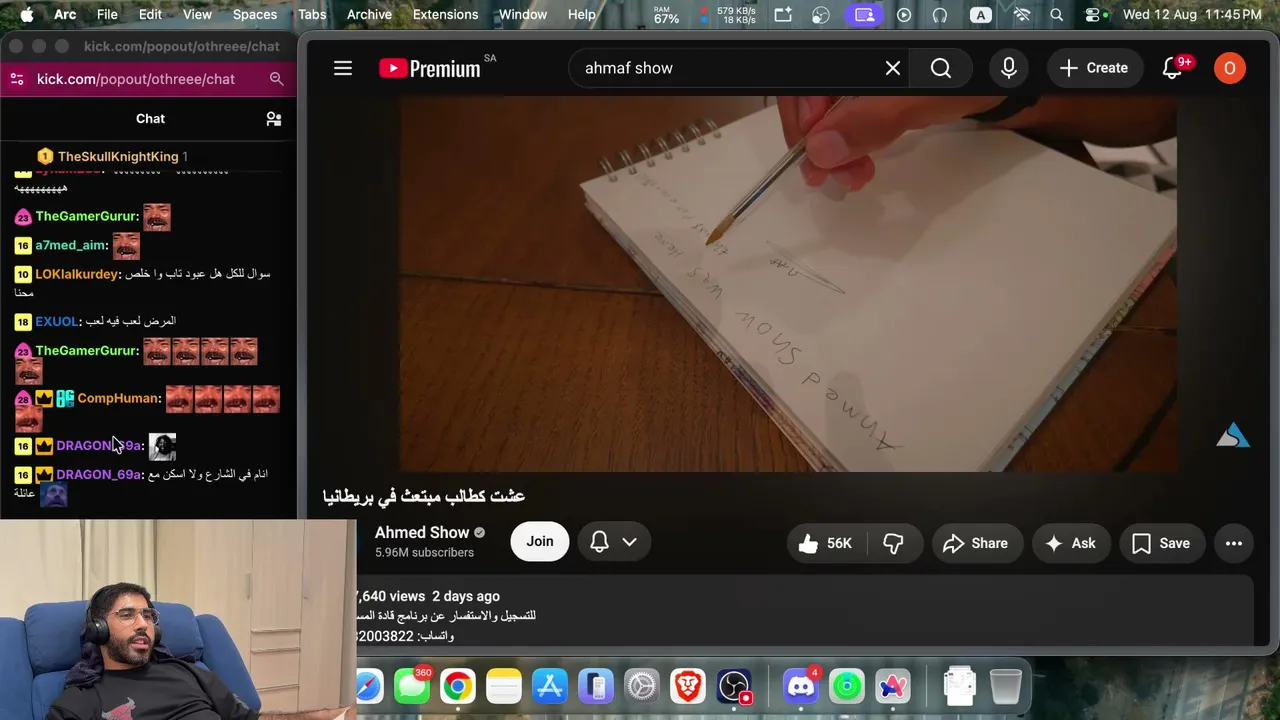The width and height of the screenshot is (1280, 720).
Task: Open the Edit menu
Action: click(150, 14)
